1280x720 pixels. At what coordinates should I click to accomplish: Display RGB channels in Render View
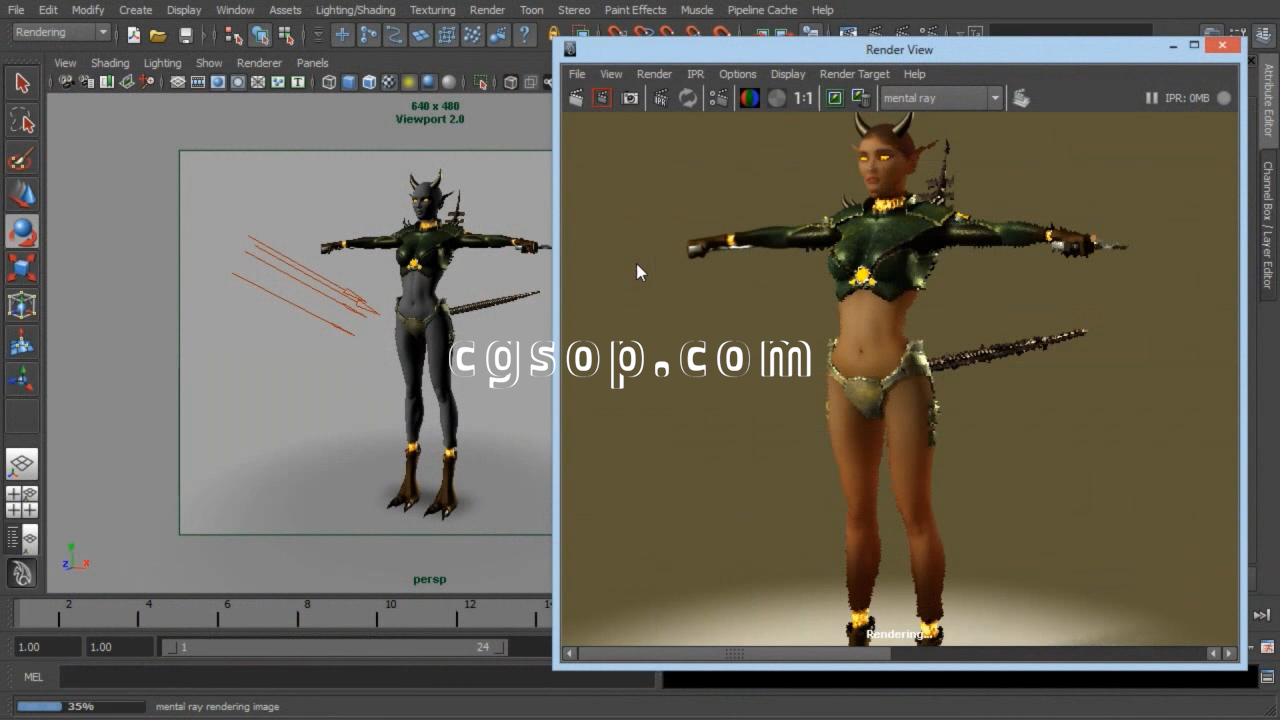pos(749,98)
